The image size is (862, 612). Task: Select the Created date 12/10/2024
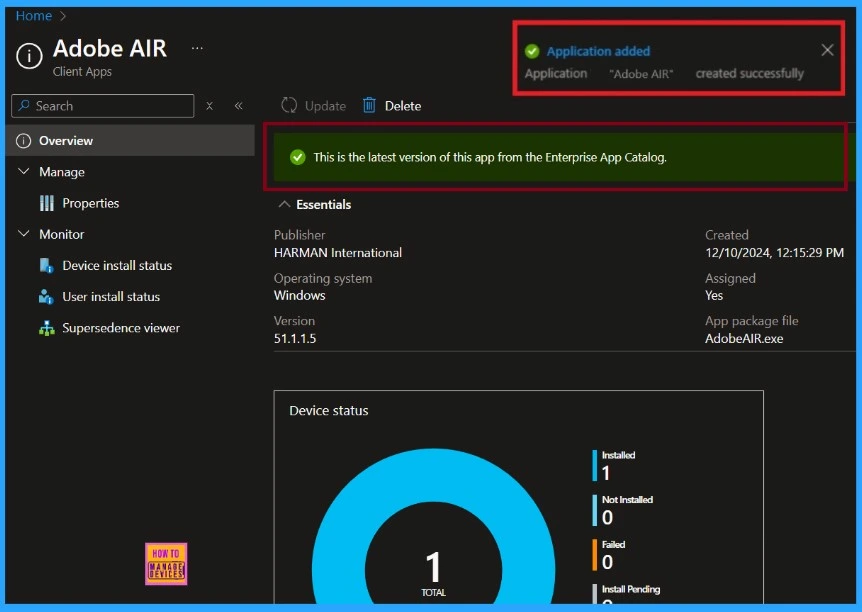coord(774,253)
